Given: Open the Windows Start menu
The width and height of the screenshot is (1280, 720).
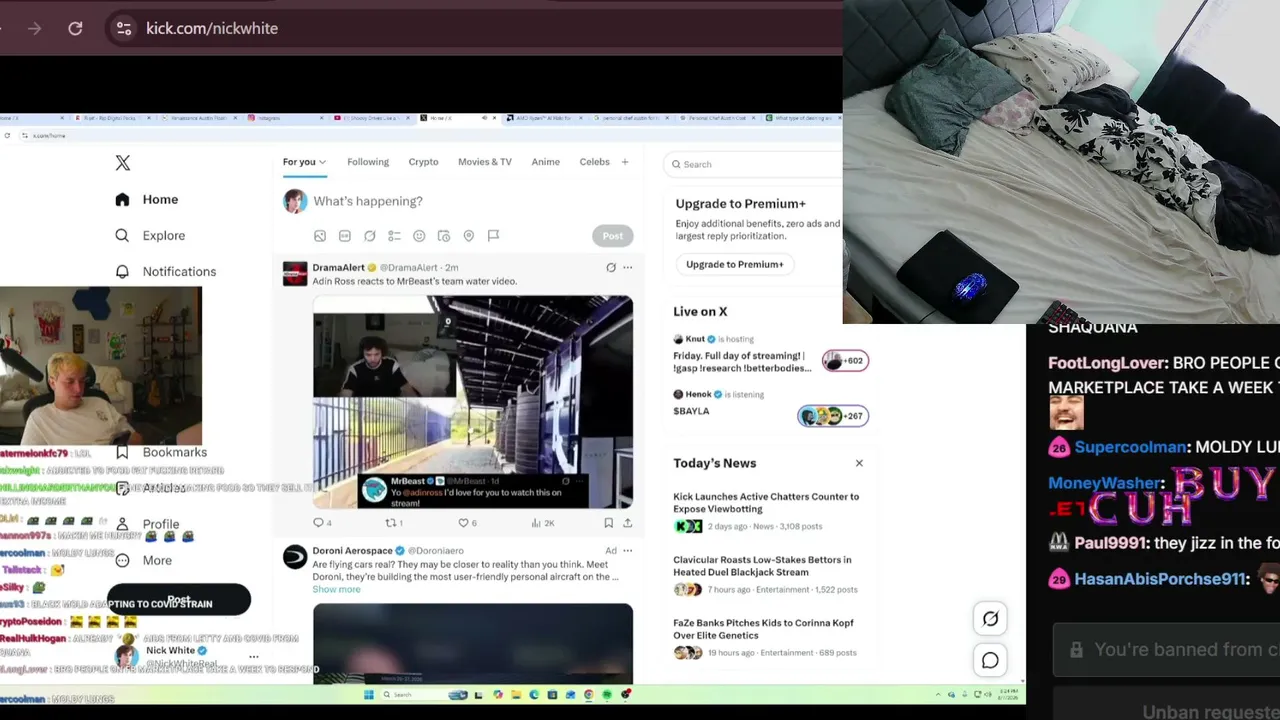Looking at the screenshot, I should (369, 695).
